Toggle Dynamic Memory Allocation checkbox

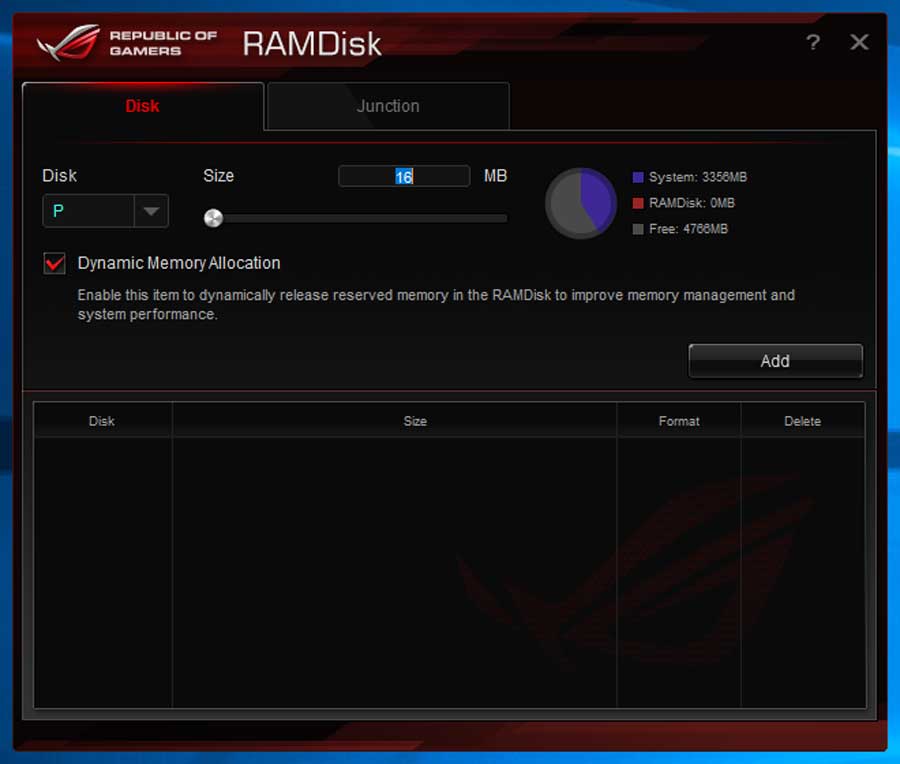pyautogui.click(x=55, y=263)
